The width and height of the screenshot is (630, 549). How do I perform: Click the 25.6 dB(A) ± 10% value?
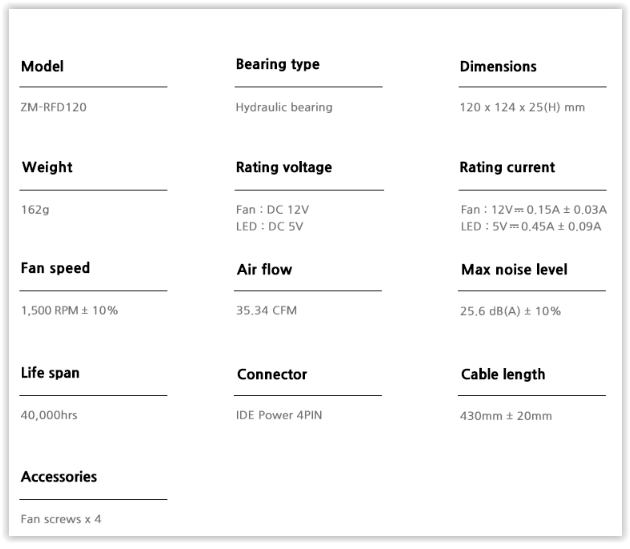pos(510,311)
